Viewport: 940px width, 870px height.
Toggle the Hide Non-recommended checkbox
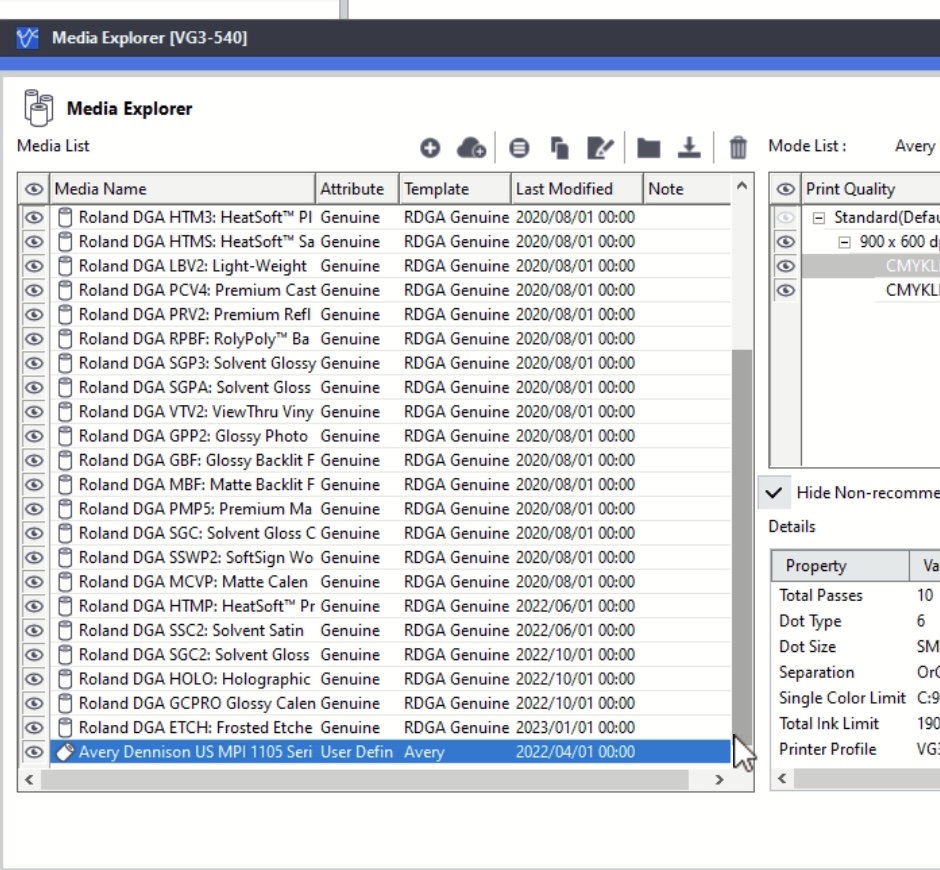pyautogui.click(x=774, y=493)
